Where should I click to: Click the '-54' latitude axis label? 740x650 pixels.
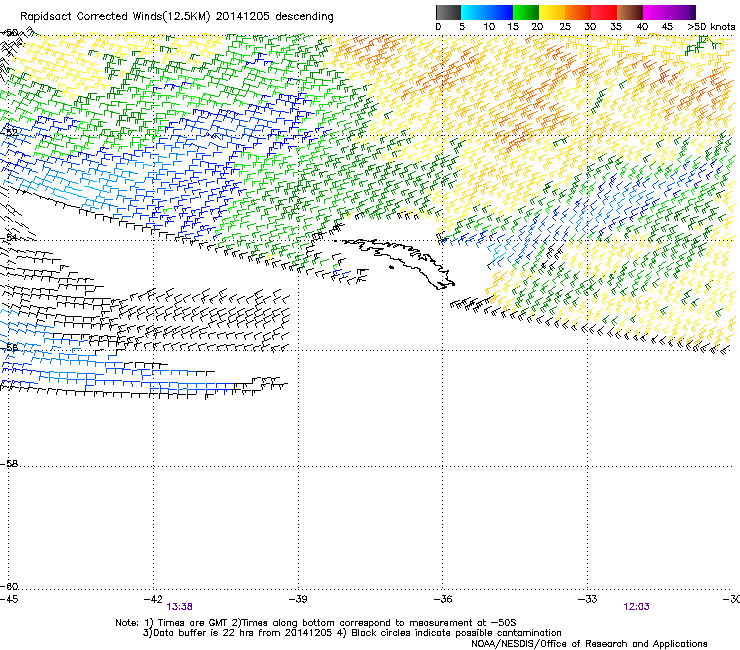pyautogui.click(x=9, y=237)
